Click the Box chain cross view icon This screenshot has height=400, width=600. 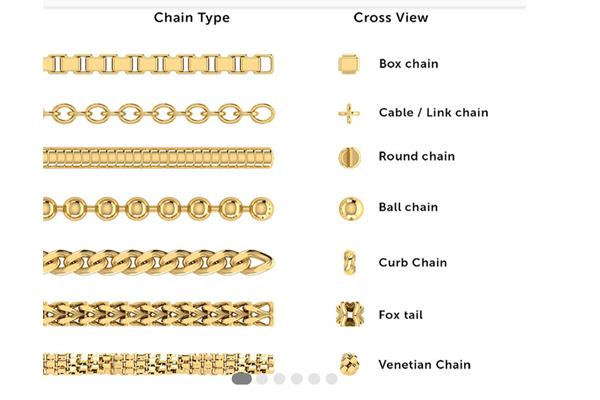348,65
